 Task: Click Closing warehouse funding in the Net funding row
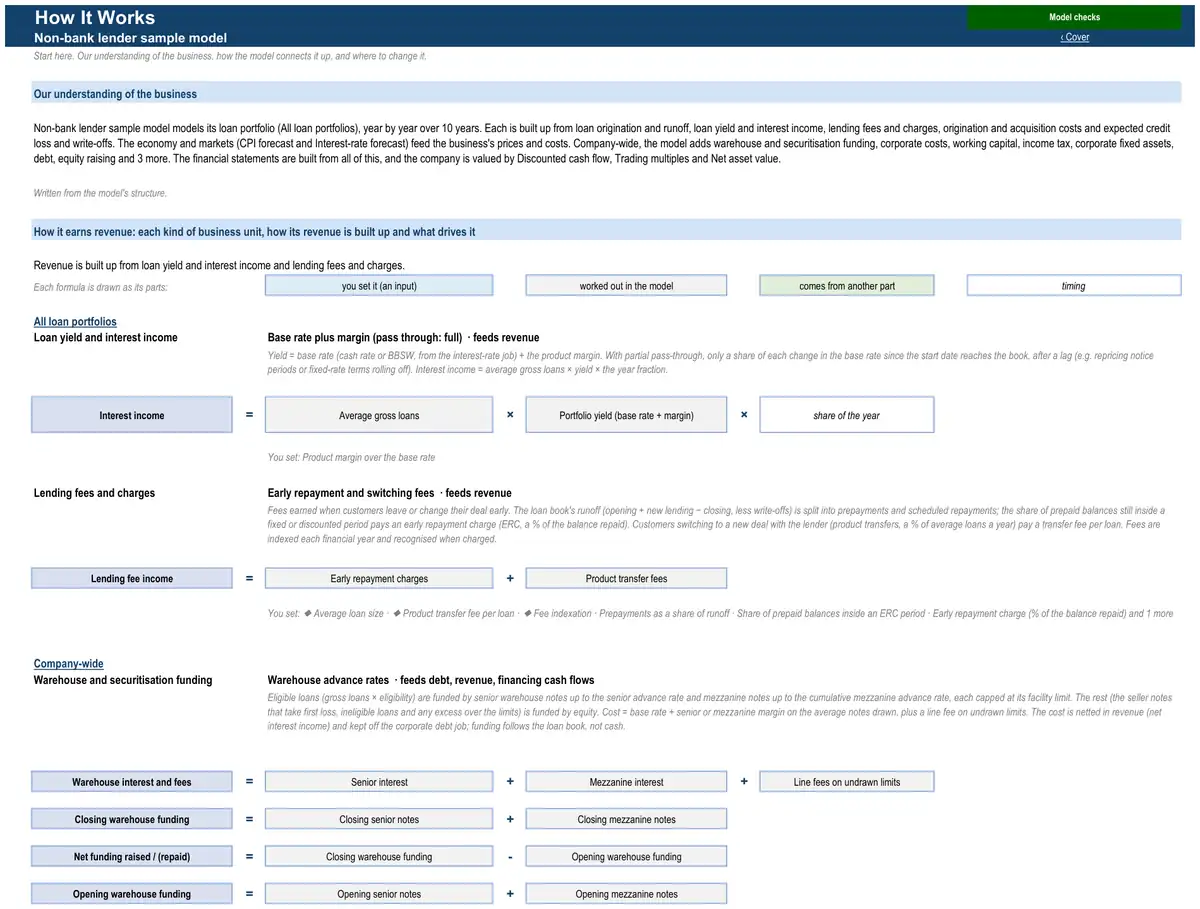coord(379,856)
